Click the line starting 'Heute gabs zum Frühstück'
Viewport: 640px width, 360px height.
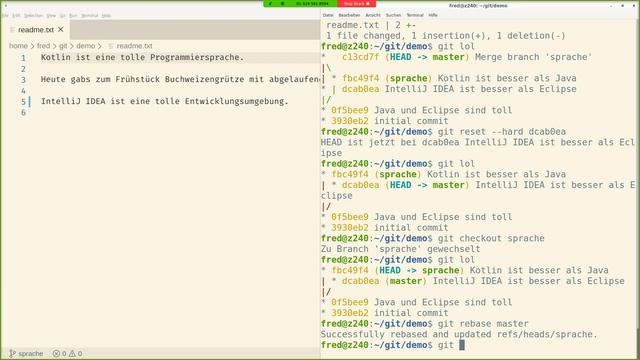180,80
